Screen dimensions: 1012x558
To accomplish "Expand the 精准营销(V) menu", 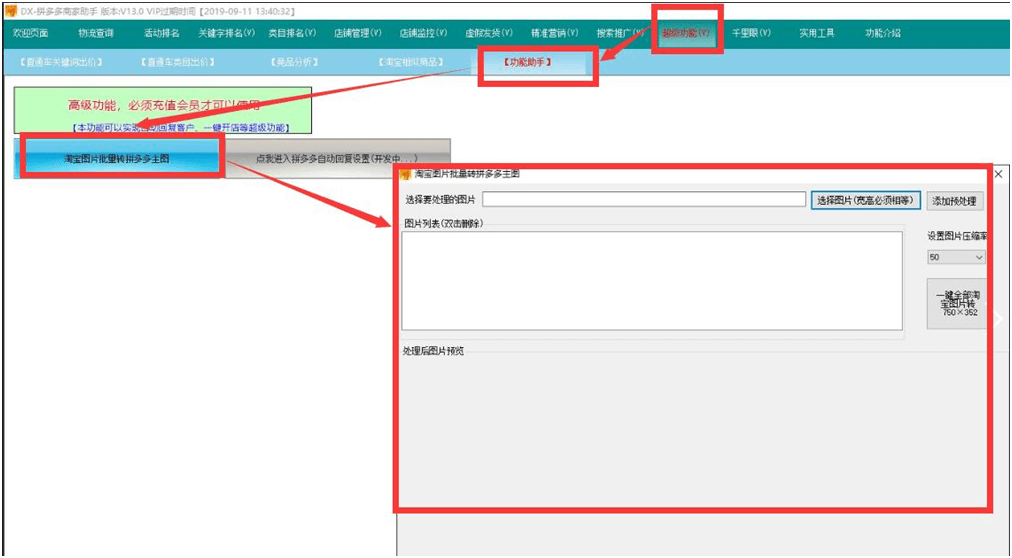I will coord(554,33).
